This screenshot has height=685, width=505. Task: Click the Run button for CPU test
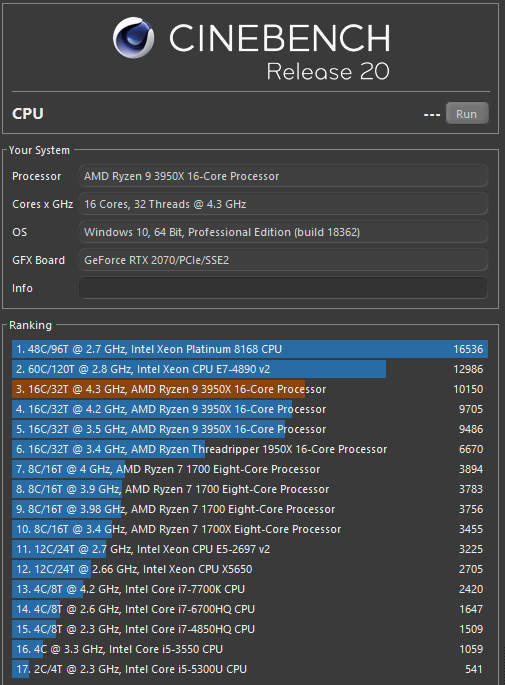(x=467, y=114)
